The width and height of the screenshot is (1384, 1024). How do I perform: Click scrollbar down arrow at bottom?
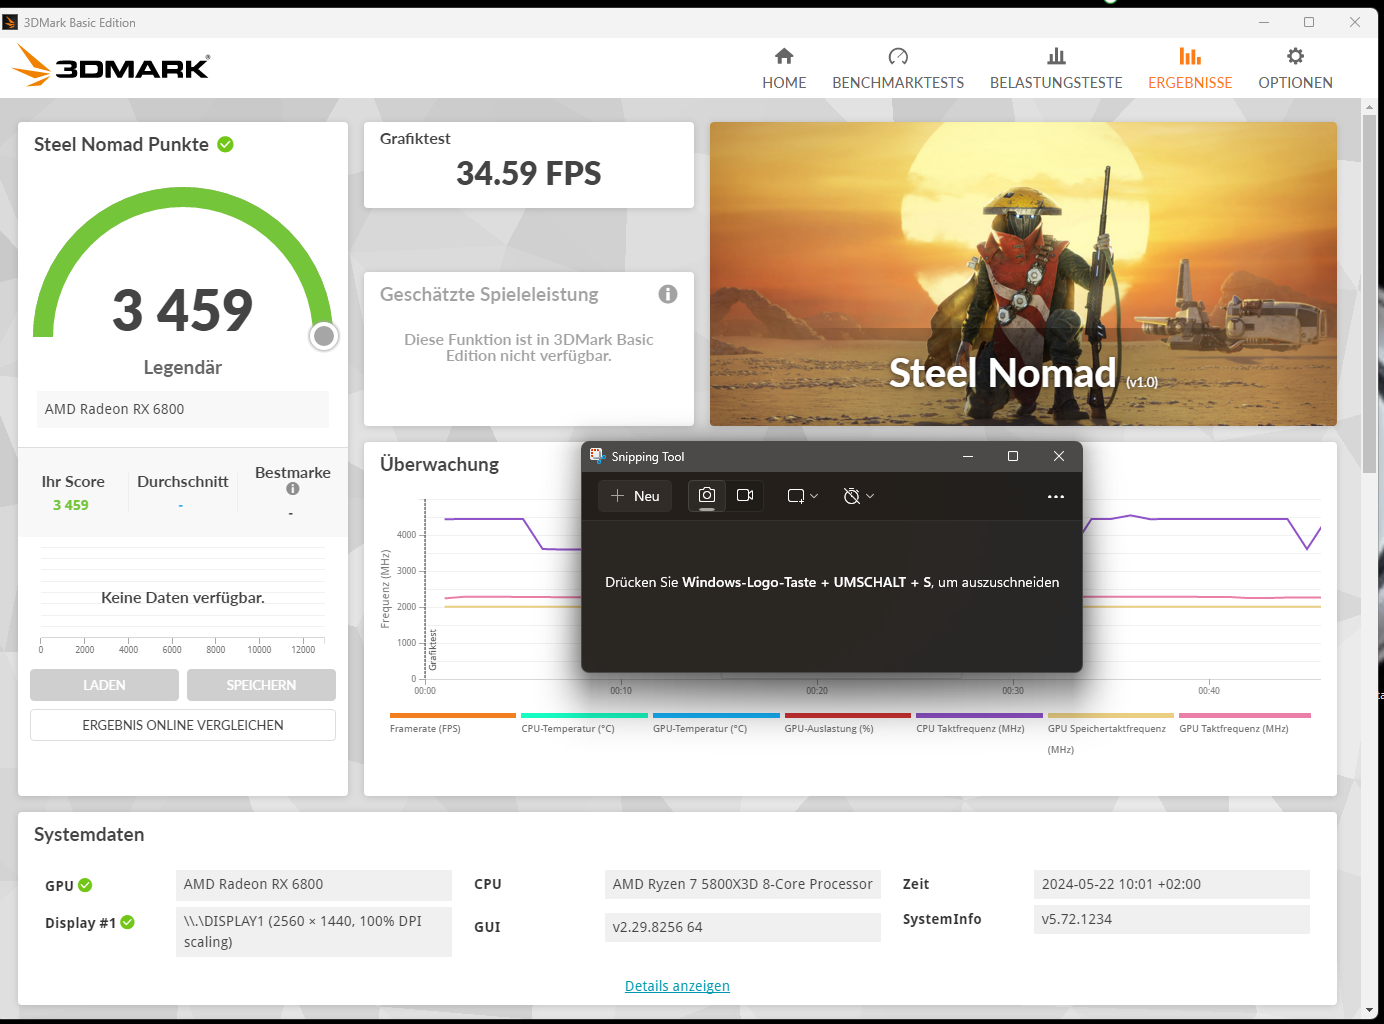tap(1369, 1010)
